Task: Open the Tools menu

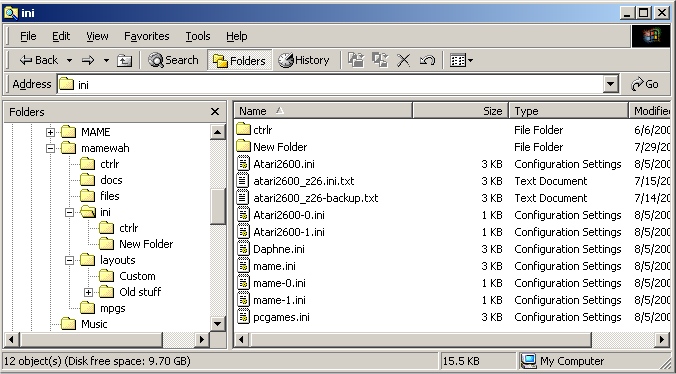Action: click(198, 36)
